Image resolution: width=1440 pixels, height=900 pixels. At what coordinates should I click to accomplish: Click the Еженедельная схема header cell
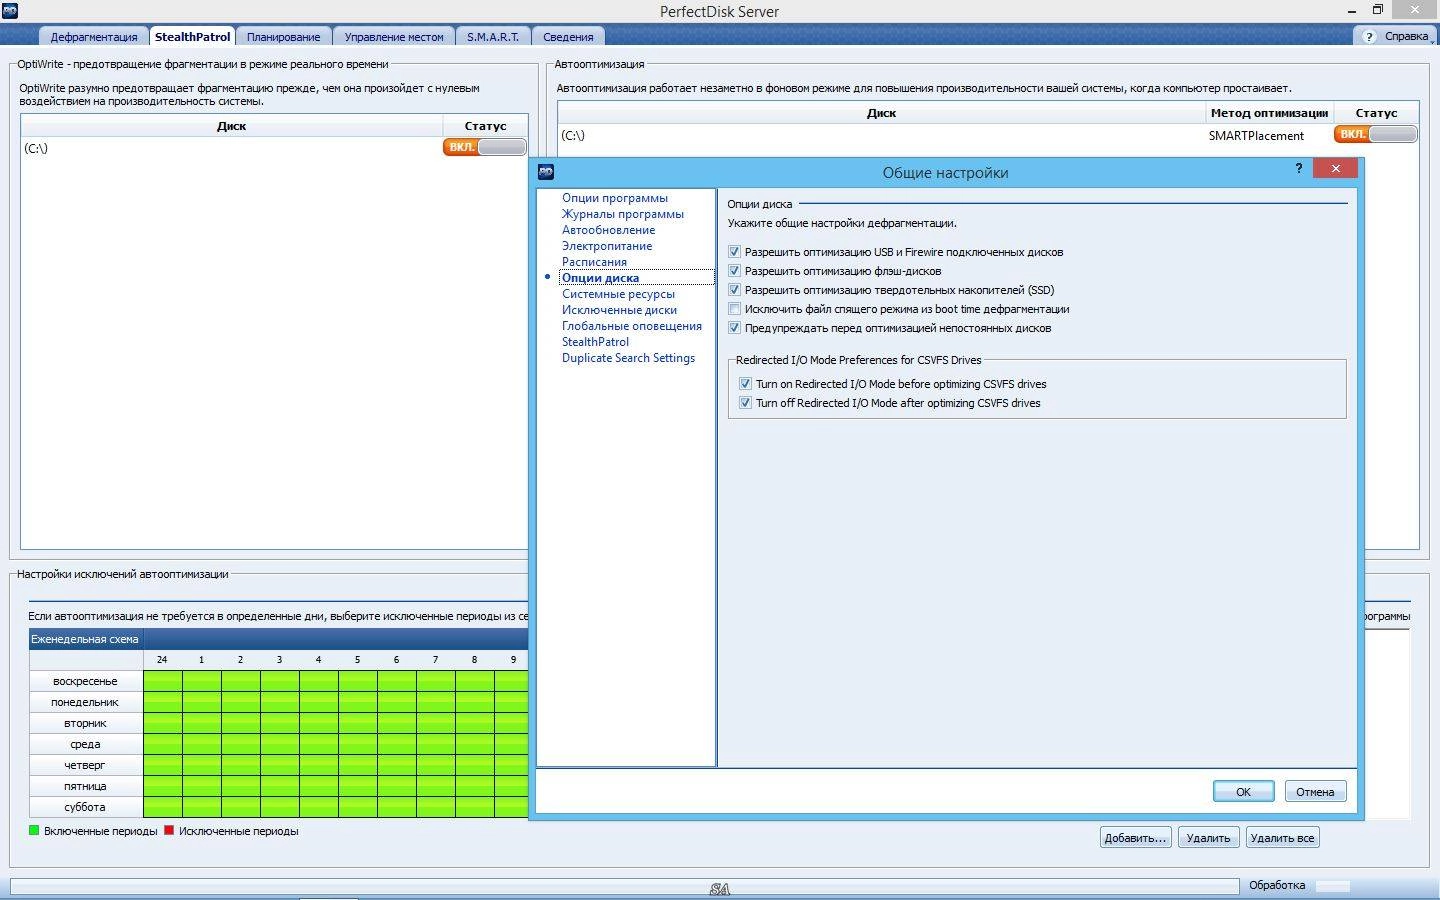click(x=85, y=639)
